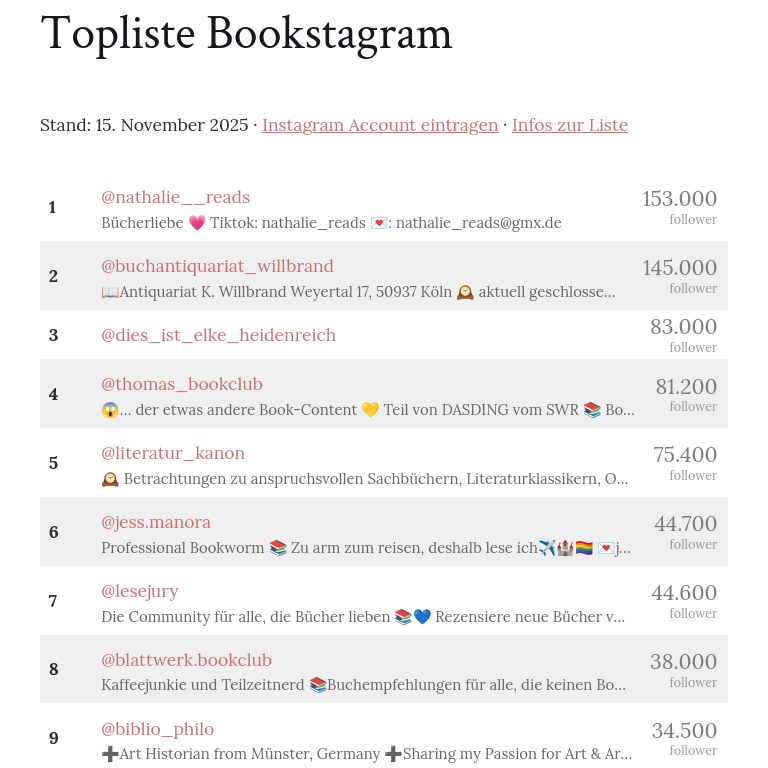Visit @buchantiquariat_willbrand account link
The image size is (768, 768).
click(x=217, y=266)
